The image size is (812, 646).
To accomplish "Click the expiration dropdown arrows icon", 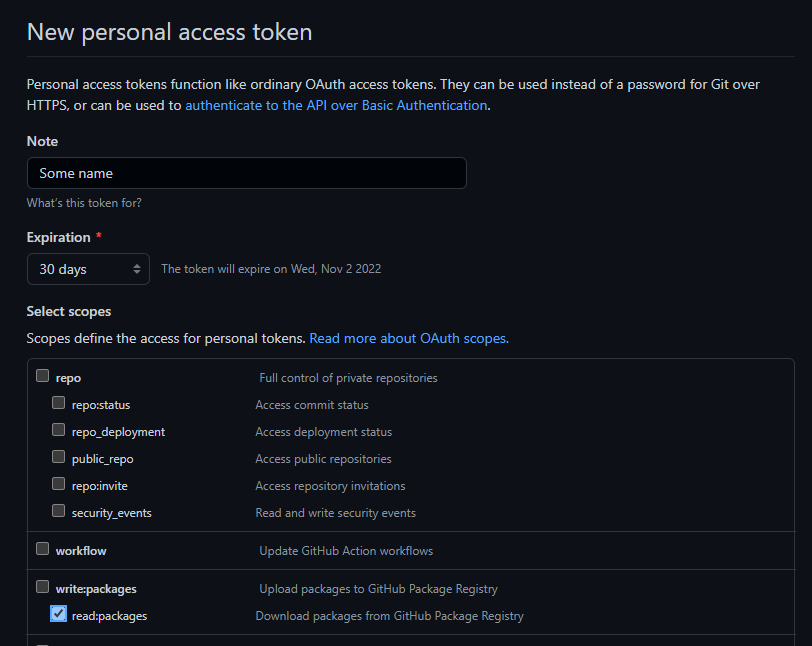I will pyautogui.click(x=137, y=269).
